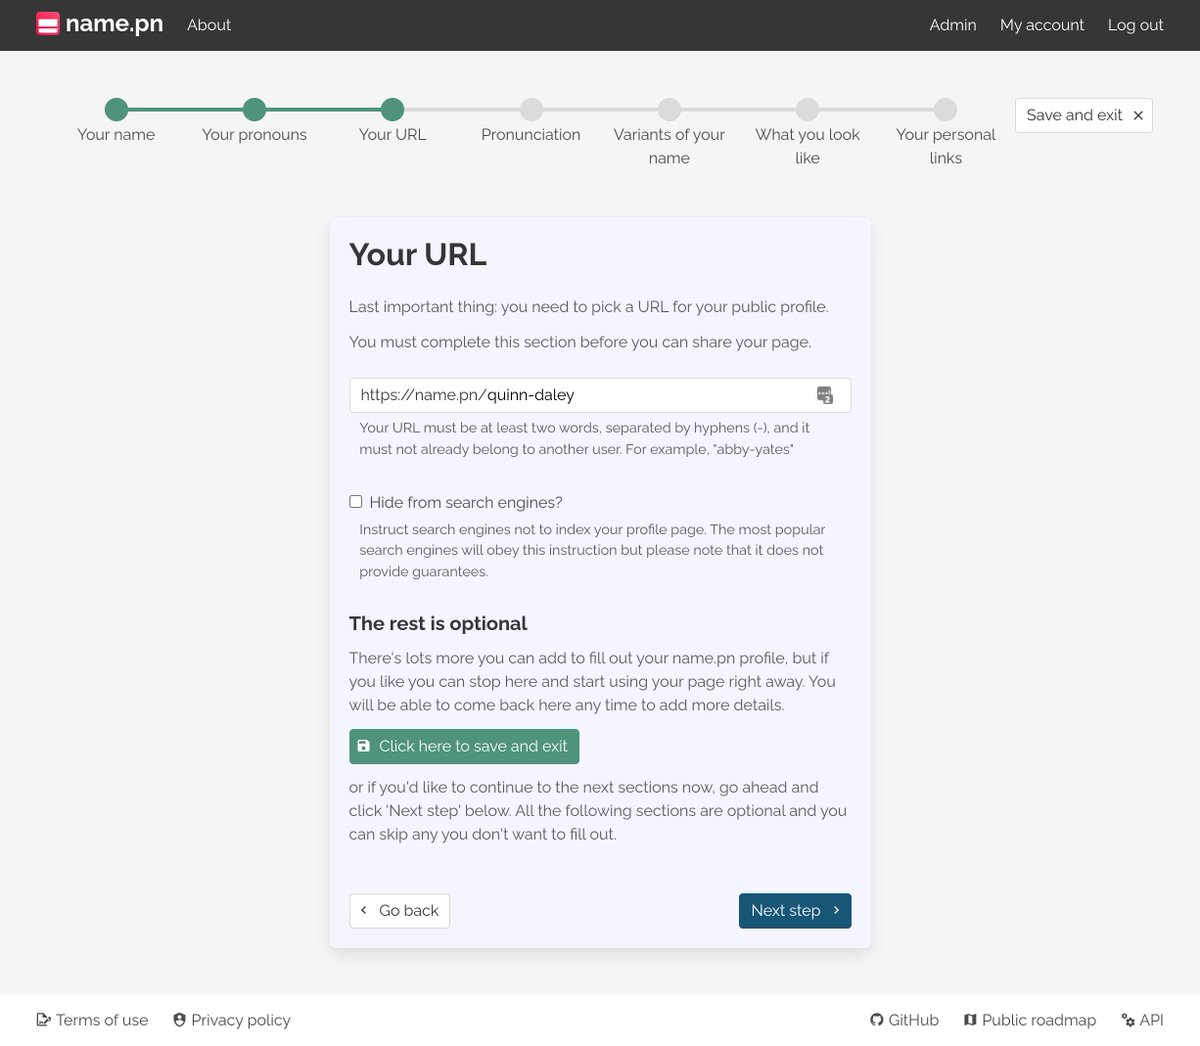Jump to the Your name step circle
1200x1046 pixels.
pos(117,109)
